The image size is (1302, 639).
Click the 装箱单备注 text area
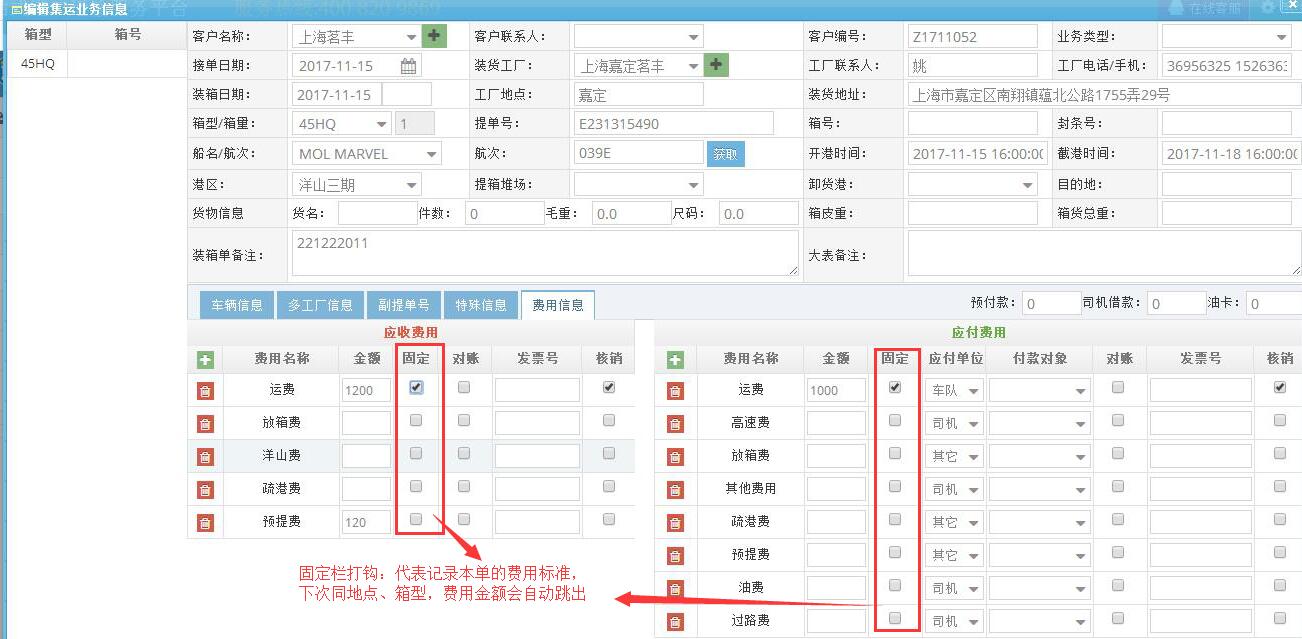pos(544,254)
